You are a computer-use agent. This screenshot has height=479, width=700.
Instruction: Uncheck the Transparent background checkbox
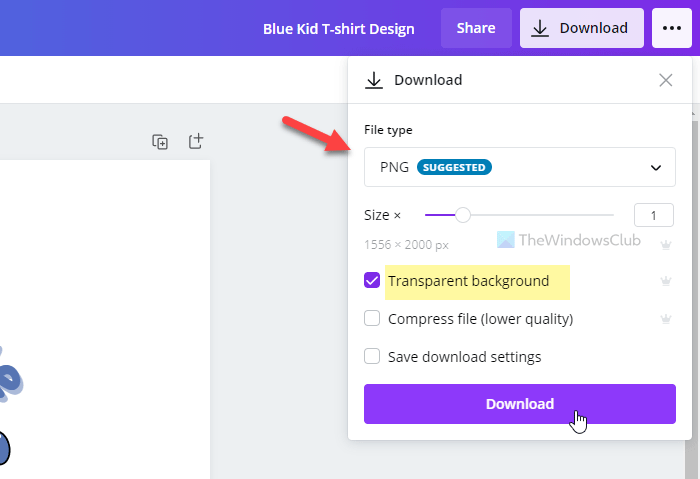point(372,281)
